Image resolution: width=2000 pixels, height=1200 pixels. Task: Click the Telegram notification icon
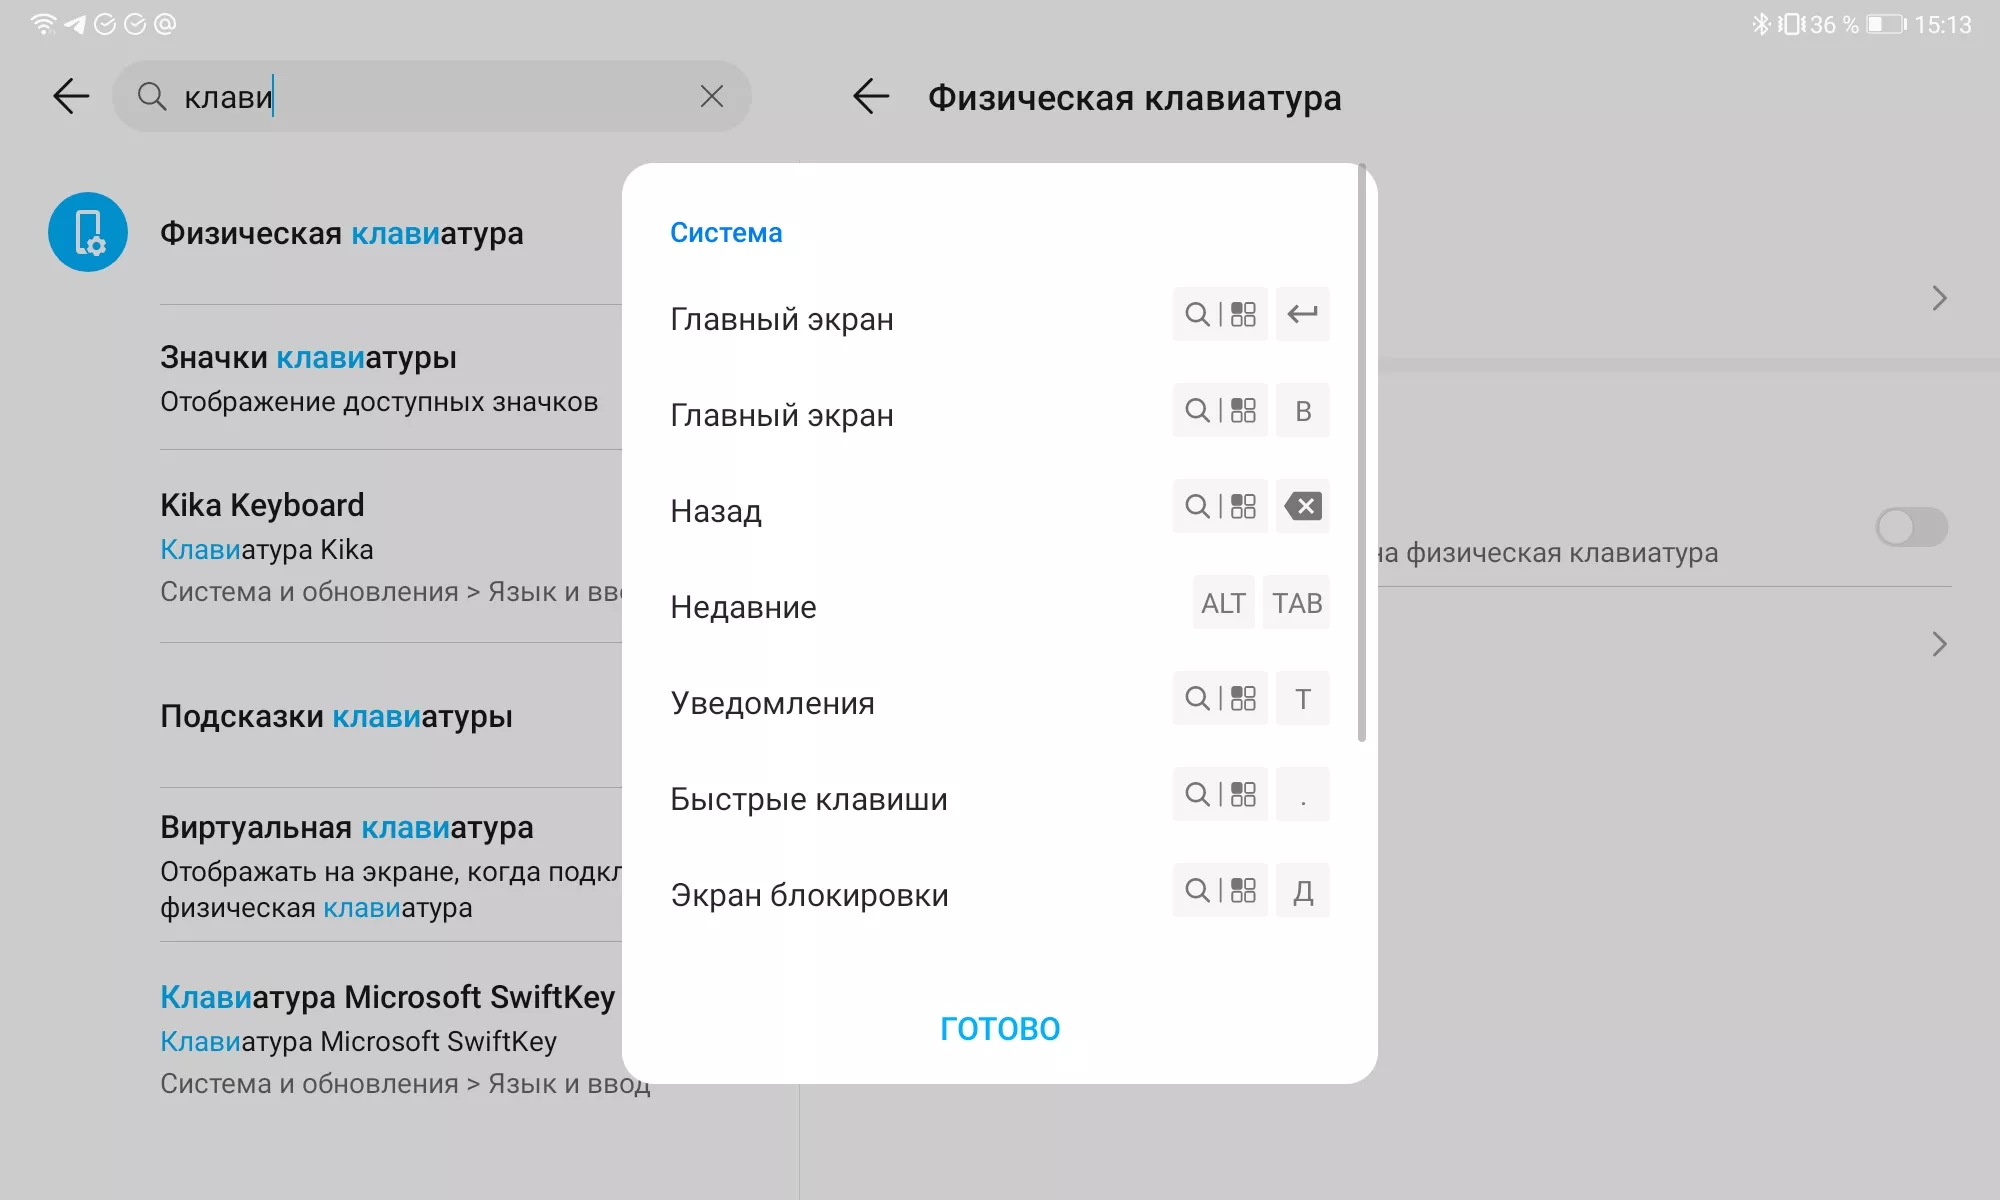click(75, 24)
